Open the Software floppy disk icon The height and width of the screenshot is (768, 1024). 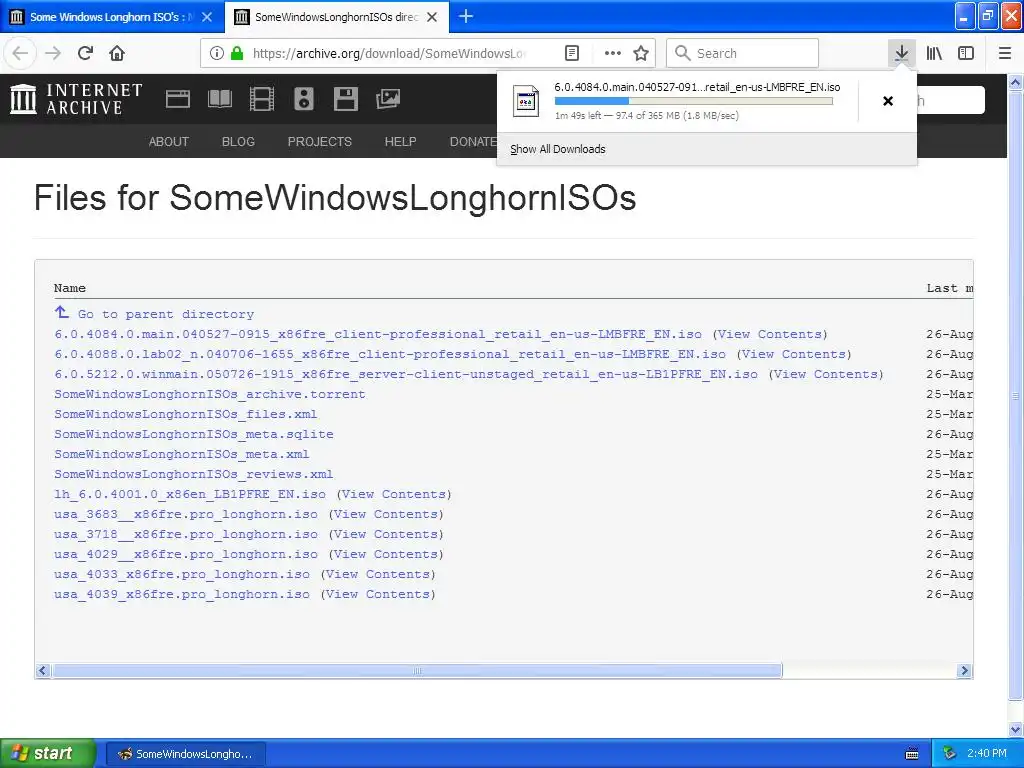coord(345,99)
